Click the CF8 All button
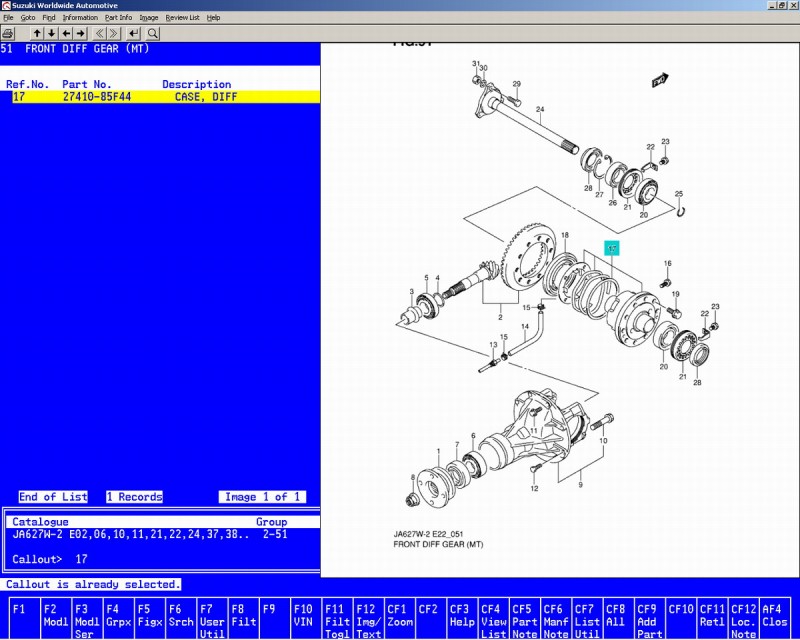This screenshot has height=640, width=800. pyautogui.click(x=618, y=618)
